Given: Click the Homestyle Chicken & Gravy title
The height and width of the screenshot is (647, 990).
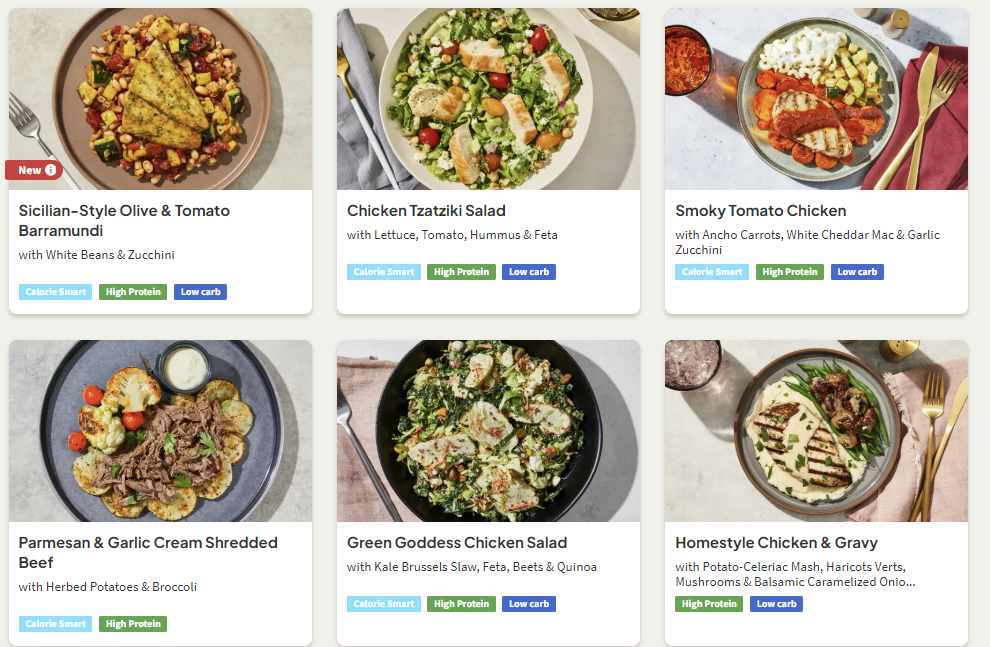Looking at the screenshot, I should pos(776,543).
